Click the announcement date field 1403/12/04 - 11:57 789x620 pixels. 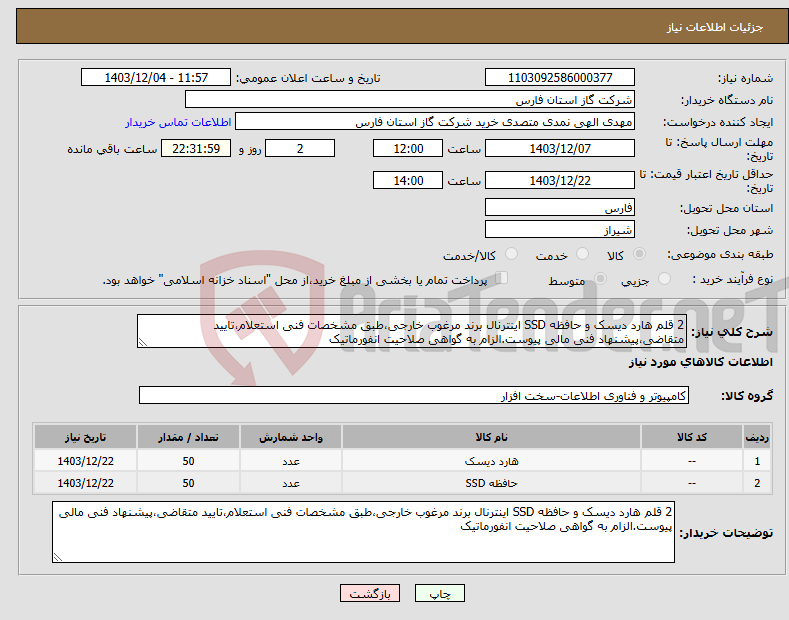[155, 78]
